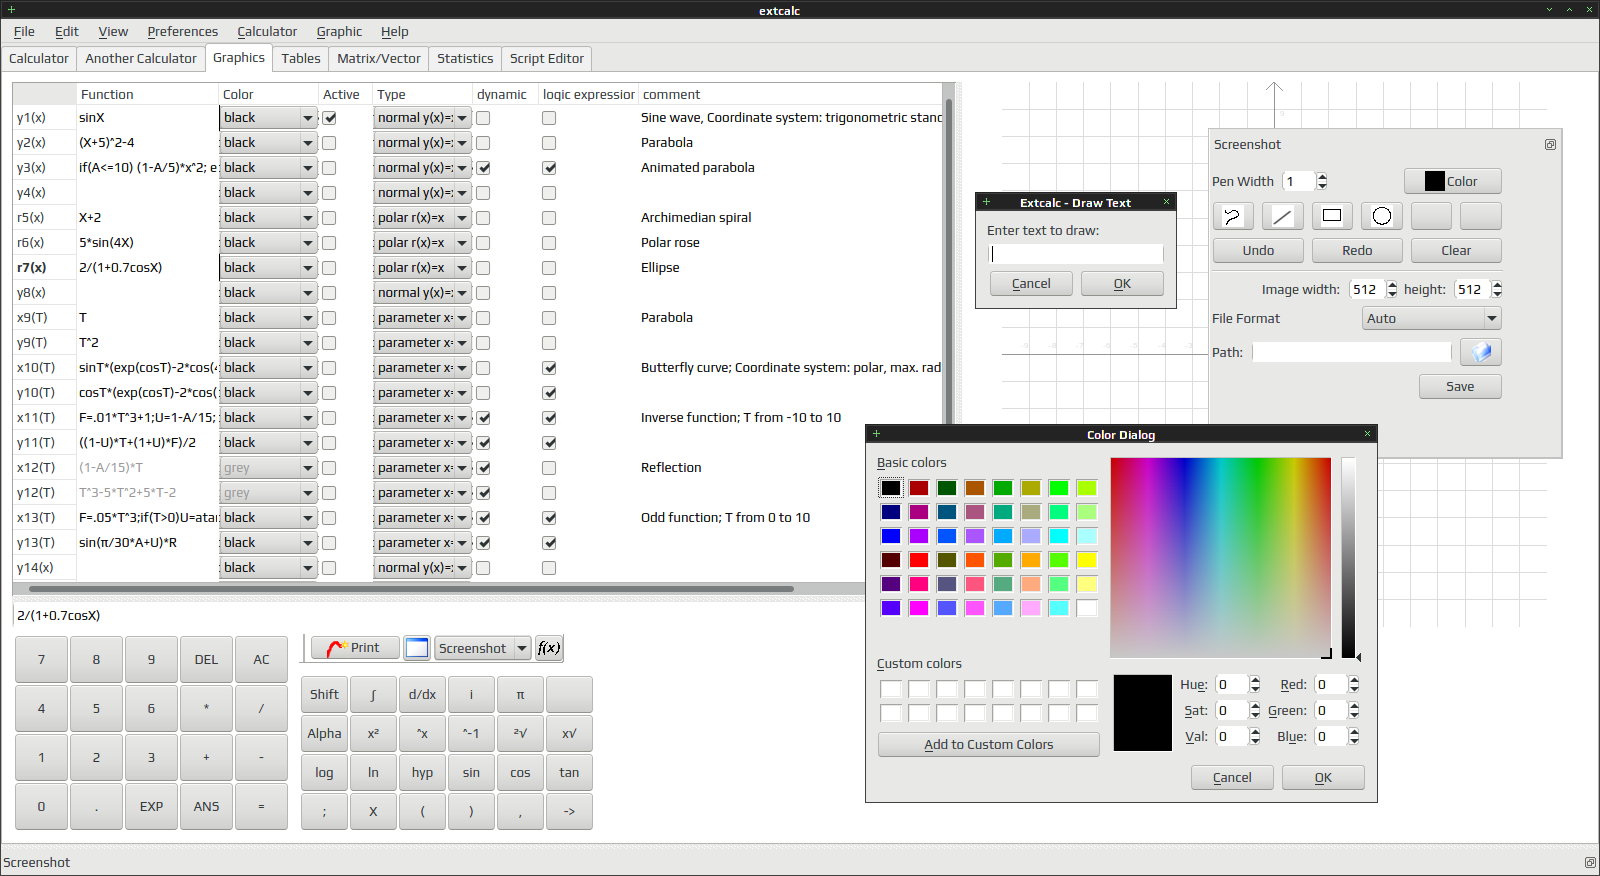Uncheck logic expression checkbox for x10(T) row
This screenshot has height=876, width=1600.
click(549, 368)
